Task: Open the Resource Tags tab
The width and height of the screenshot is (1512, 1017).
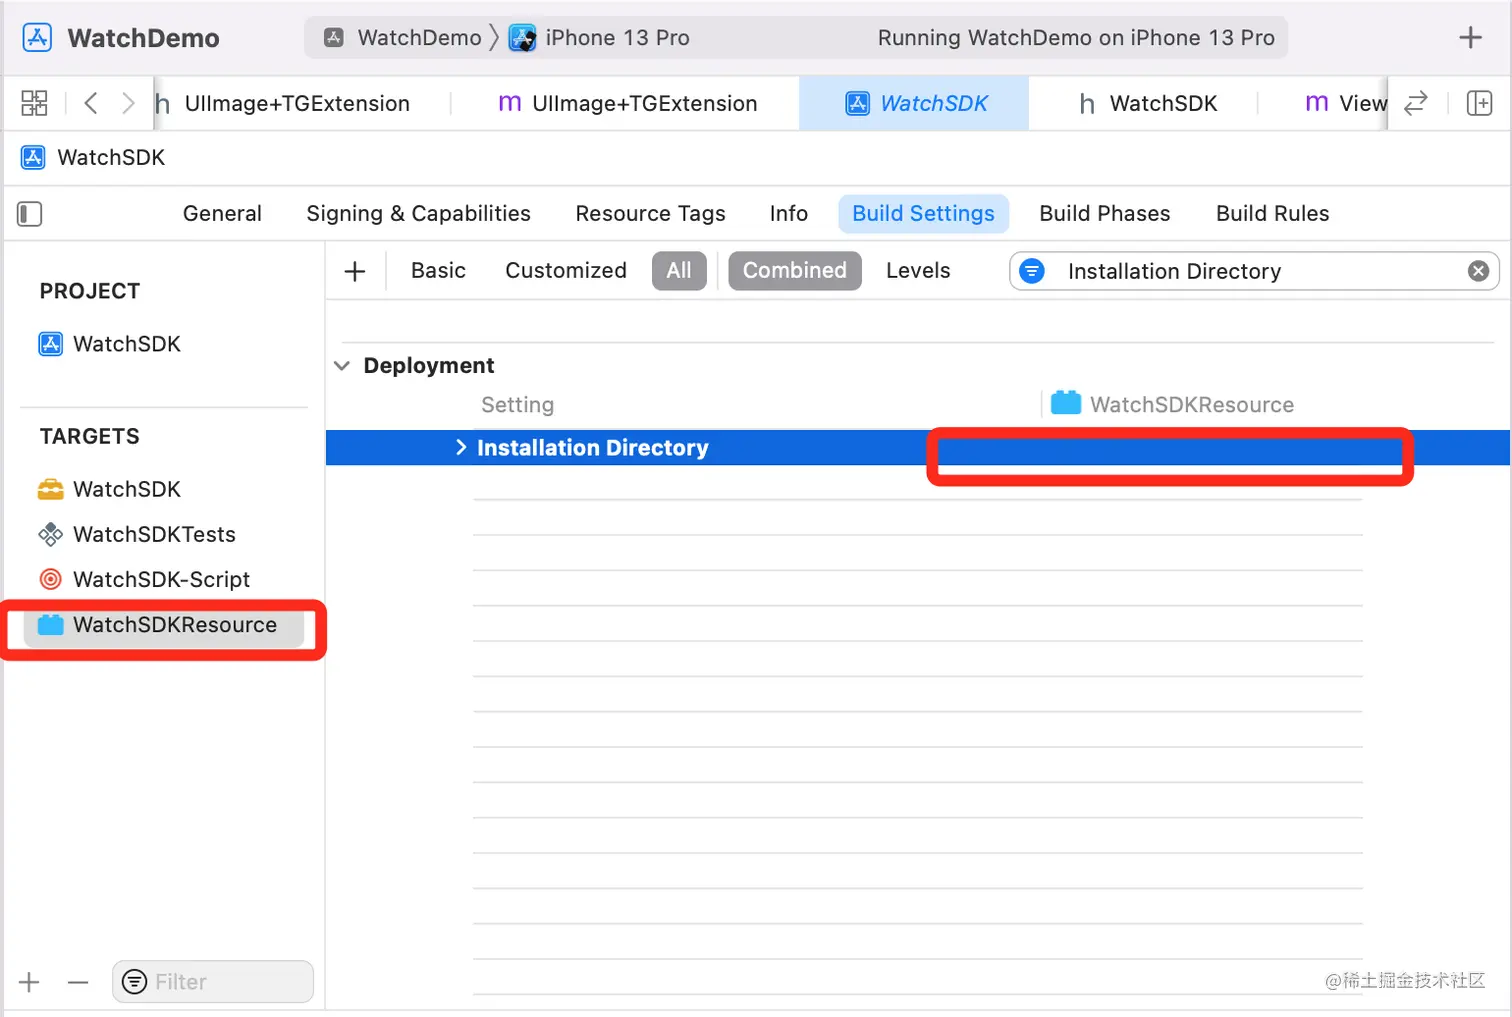Action: click(650, 214)
